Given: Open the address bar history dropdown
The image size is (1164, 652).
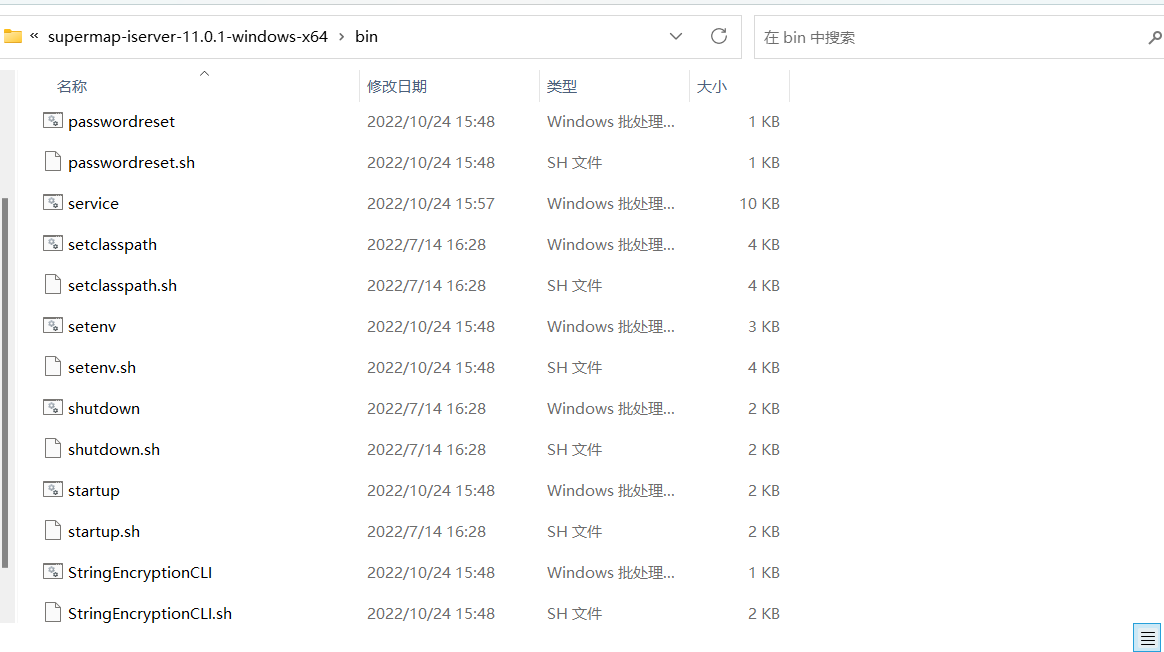Looking at the screenshot, I should coord(676,36).
